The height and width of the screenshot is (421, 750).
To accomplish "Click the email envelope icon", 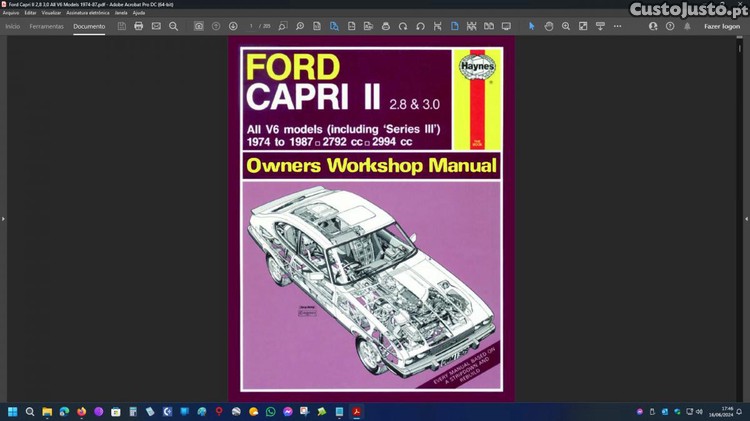I will pos(156,26).
